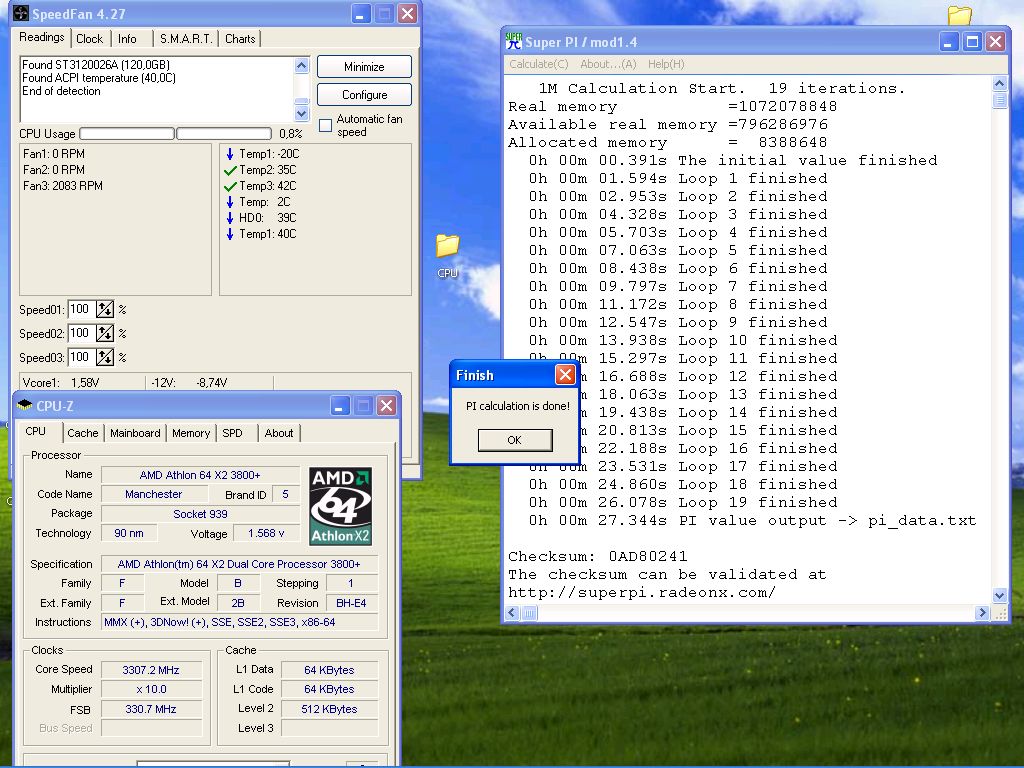Screen dimensions: 1024x768
Task: Click the green check icon beside Temp3: 42C
Action: pos(230,186)
